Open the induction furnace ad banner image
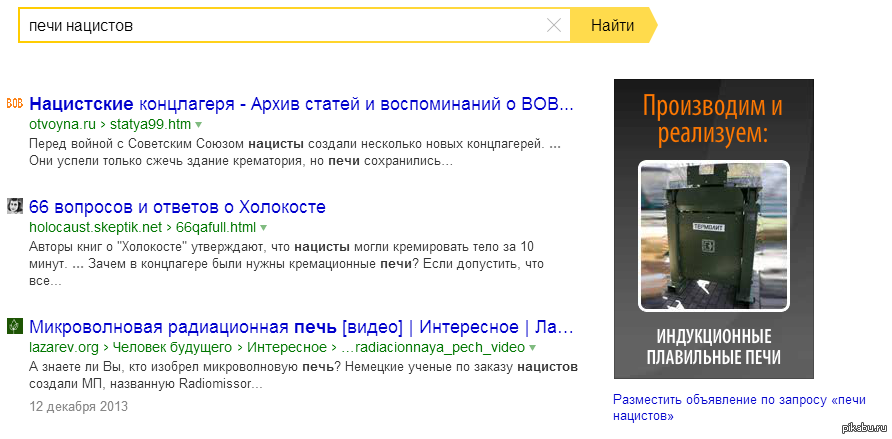Image resolution: width=892 pixels, height=439 pixels. point(713,228)
